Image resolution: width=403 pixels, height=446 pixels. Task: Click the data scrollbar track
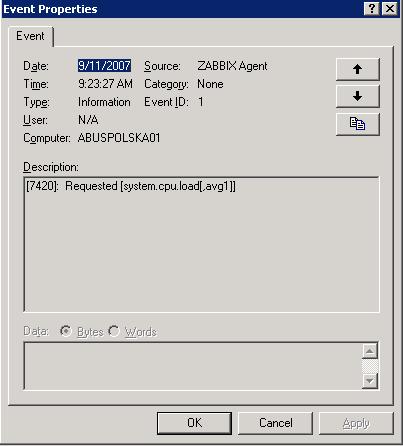pyautogui.click(x=370, y=366)
